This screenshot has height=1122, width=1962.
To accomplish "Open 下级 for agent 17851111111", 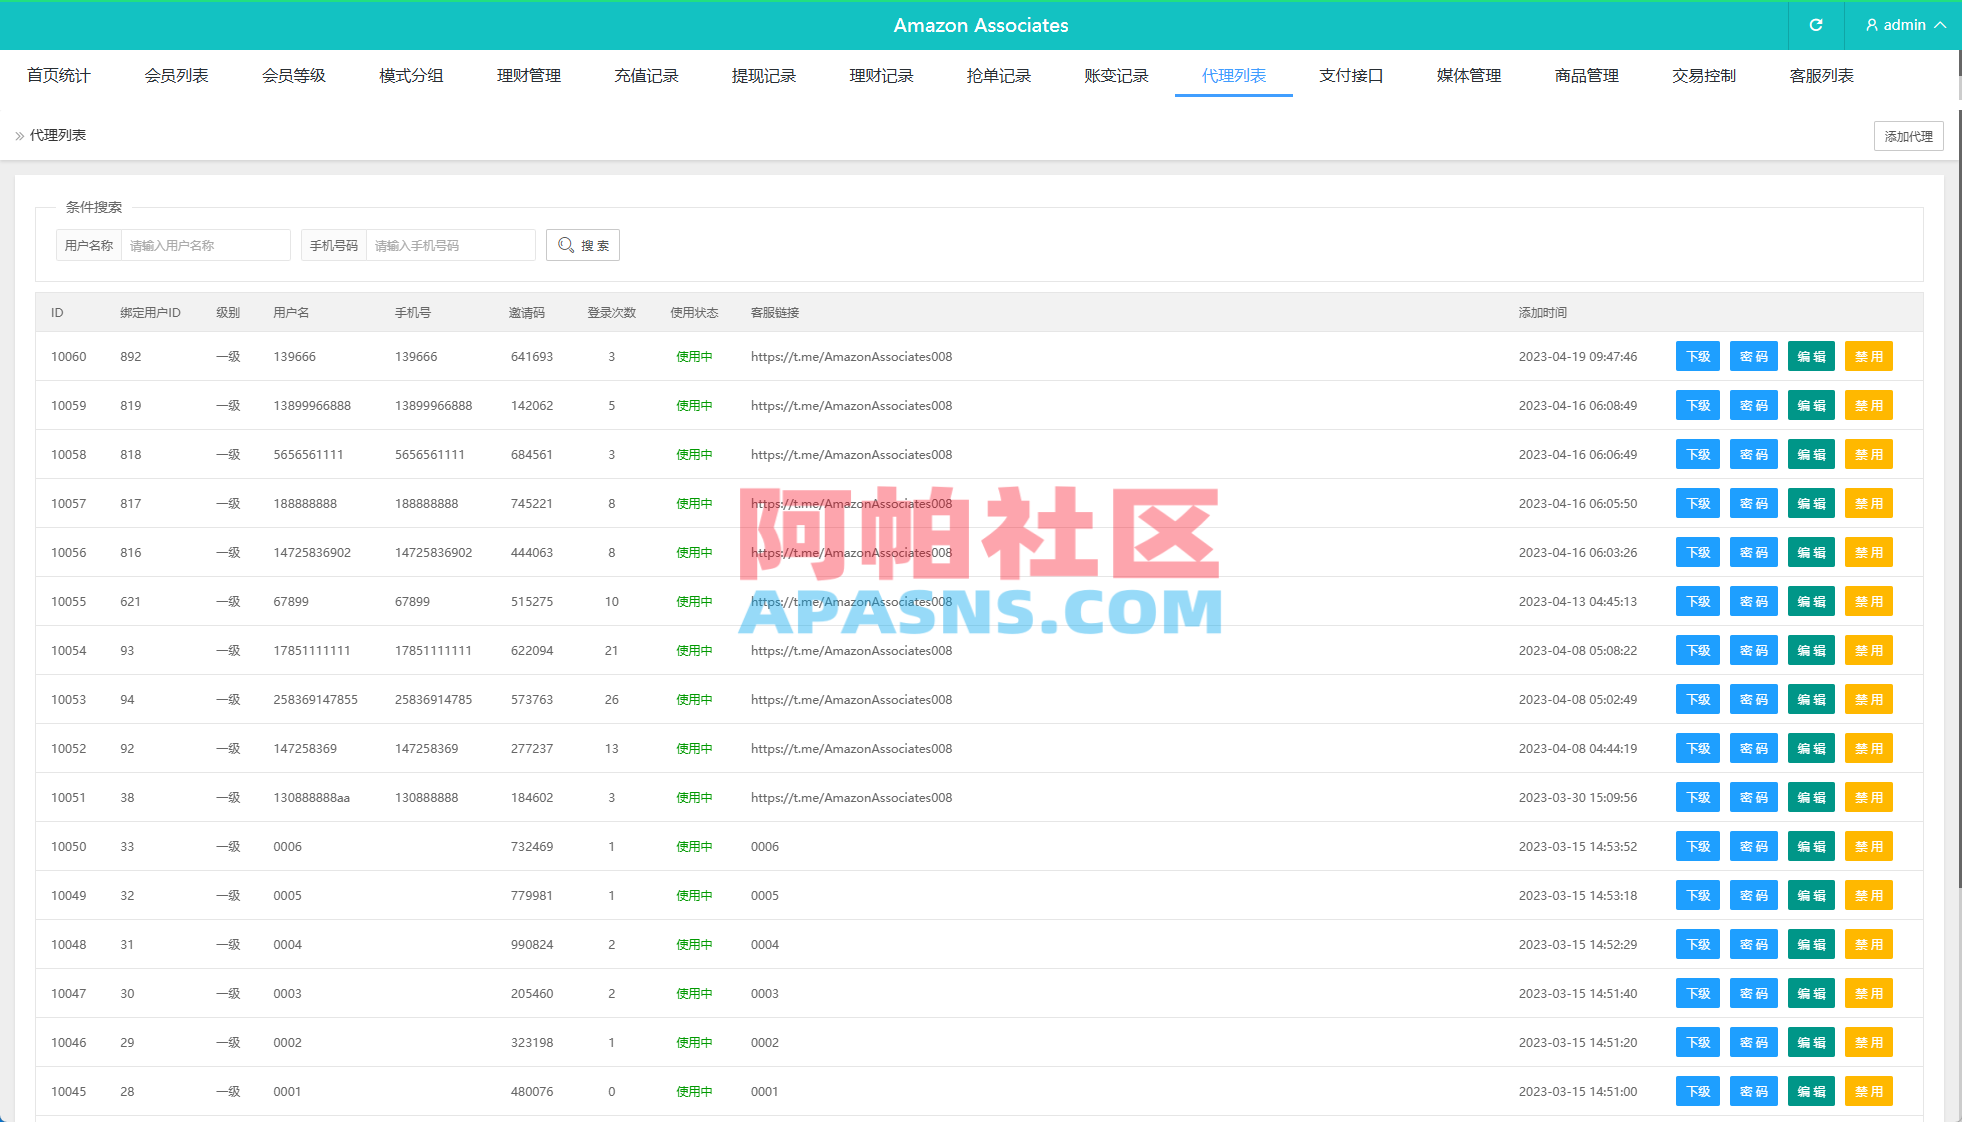I will click(1697, 650).
